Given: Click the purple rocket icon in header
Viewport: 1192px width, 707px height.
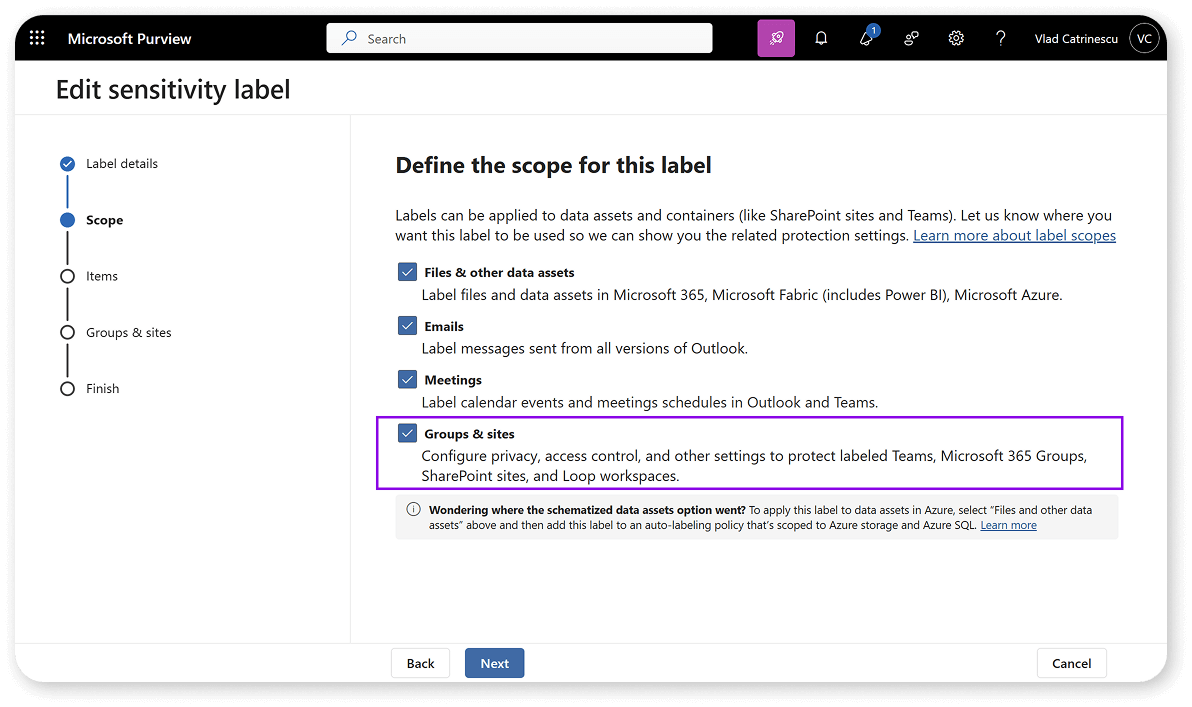Looking at the screenshot, I should (776, 38).
